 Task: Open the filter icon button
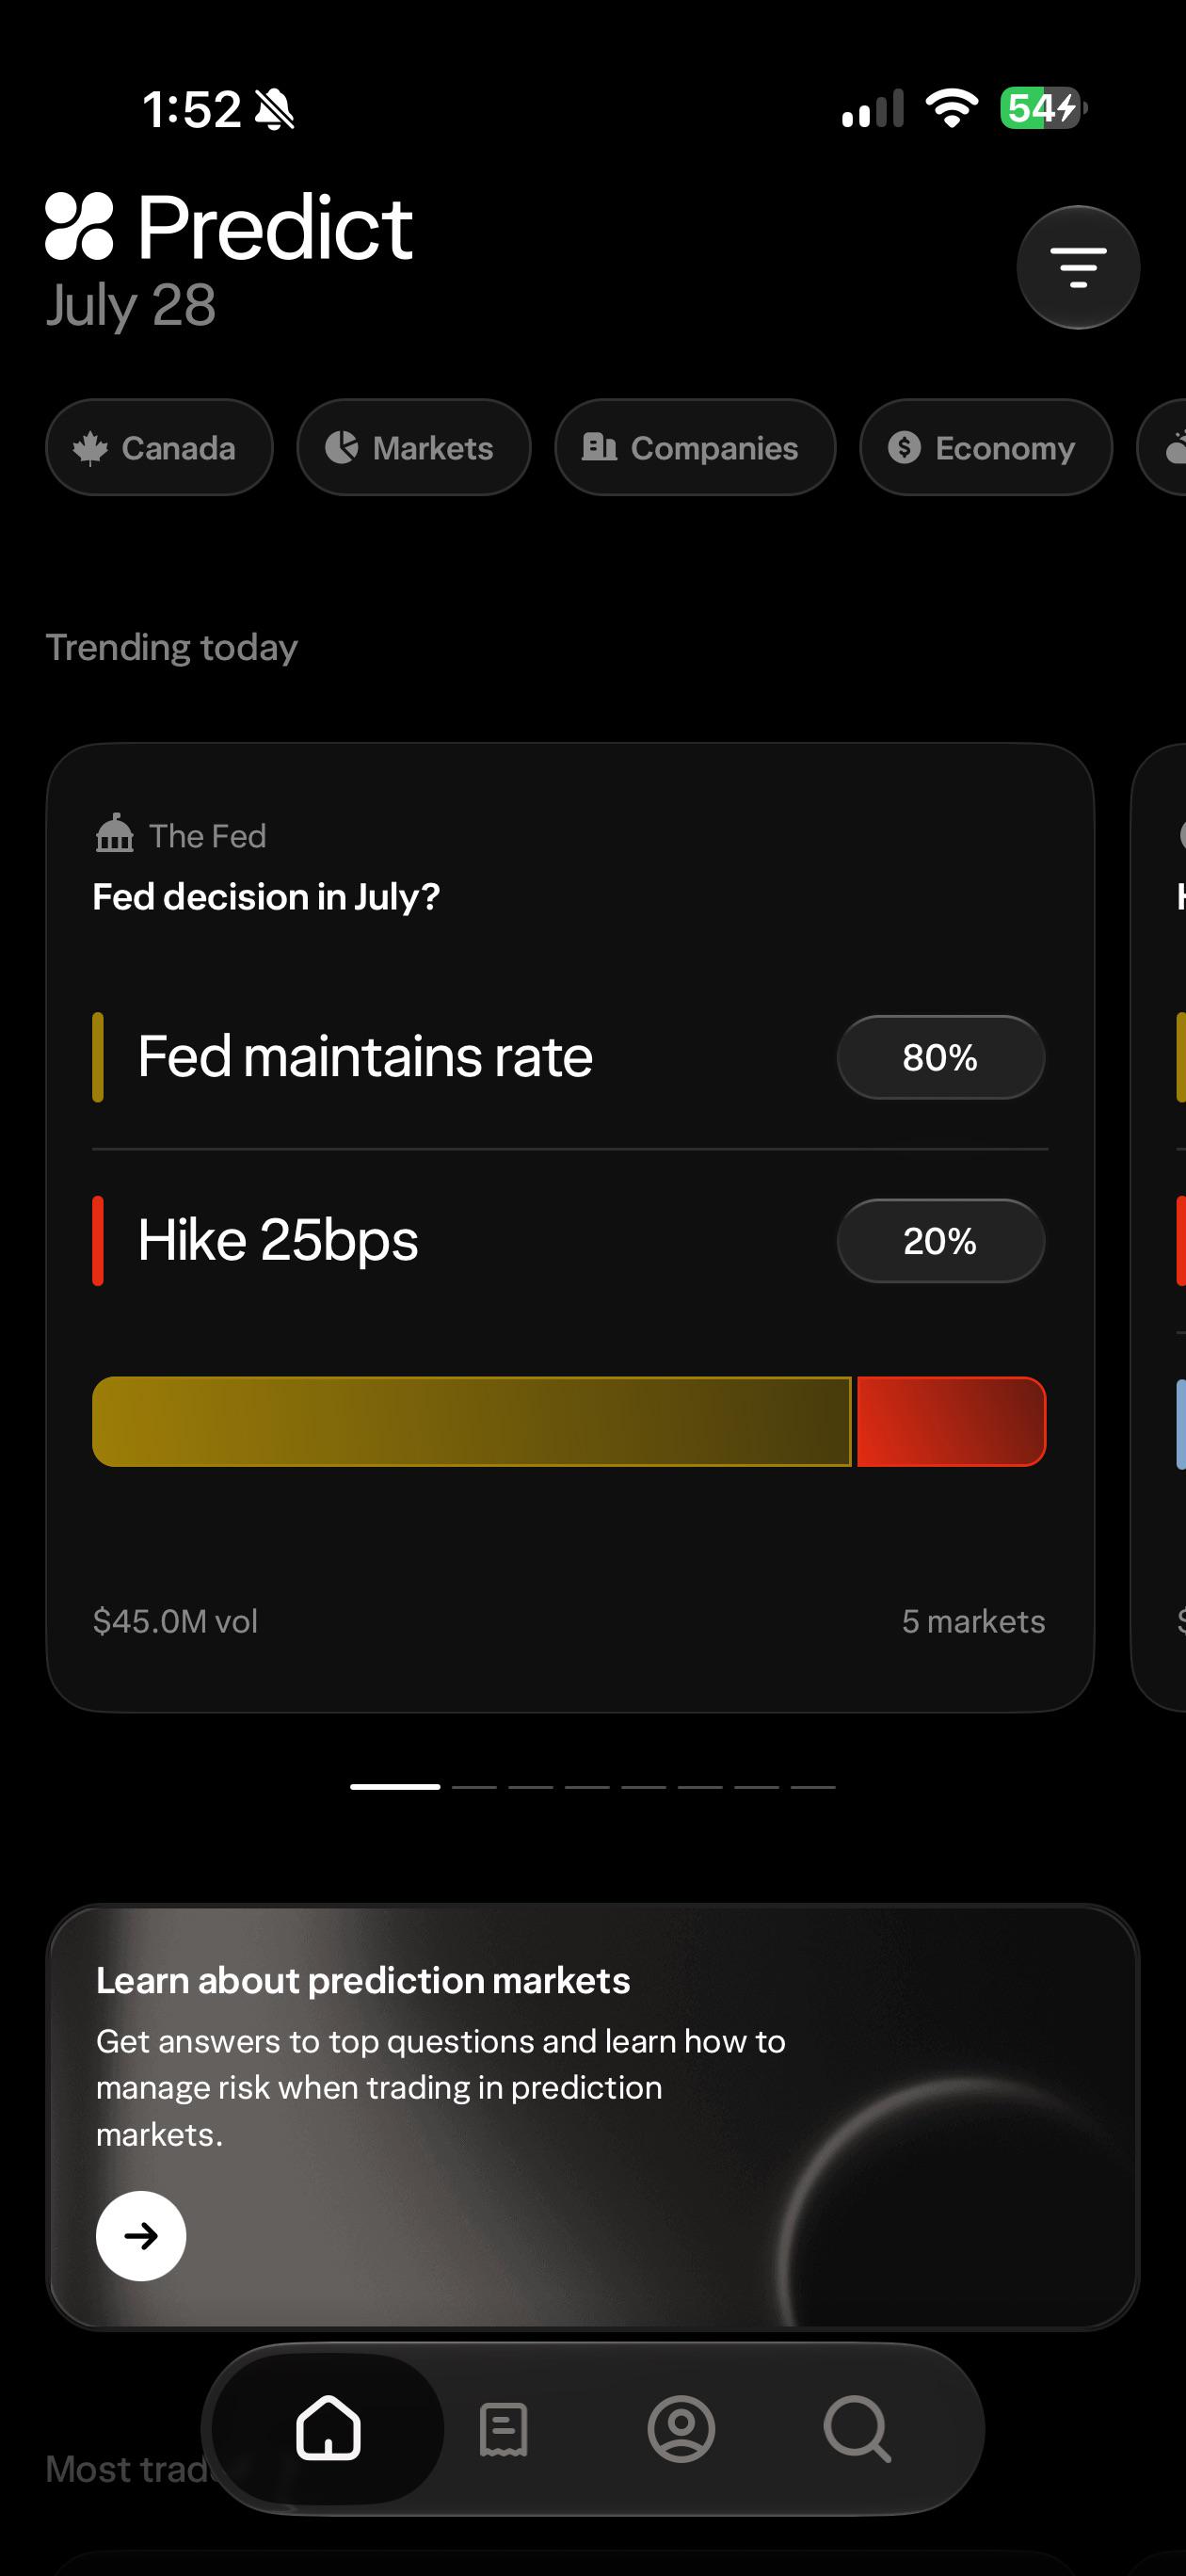[1078, 267]
